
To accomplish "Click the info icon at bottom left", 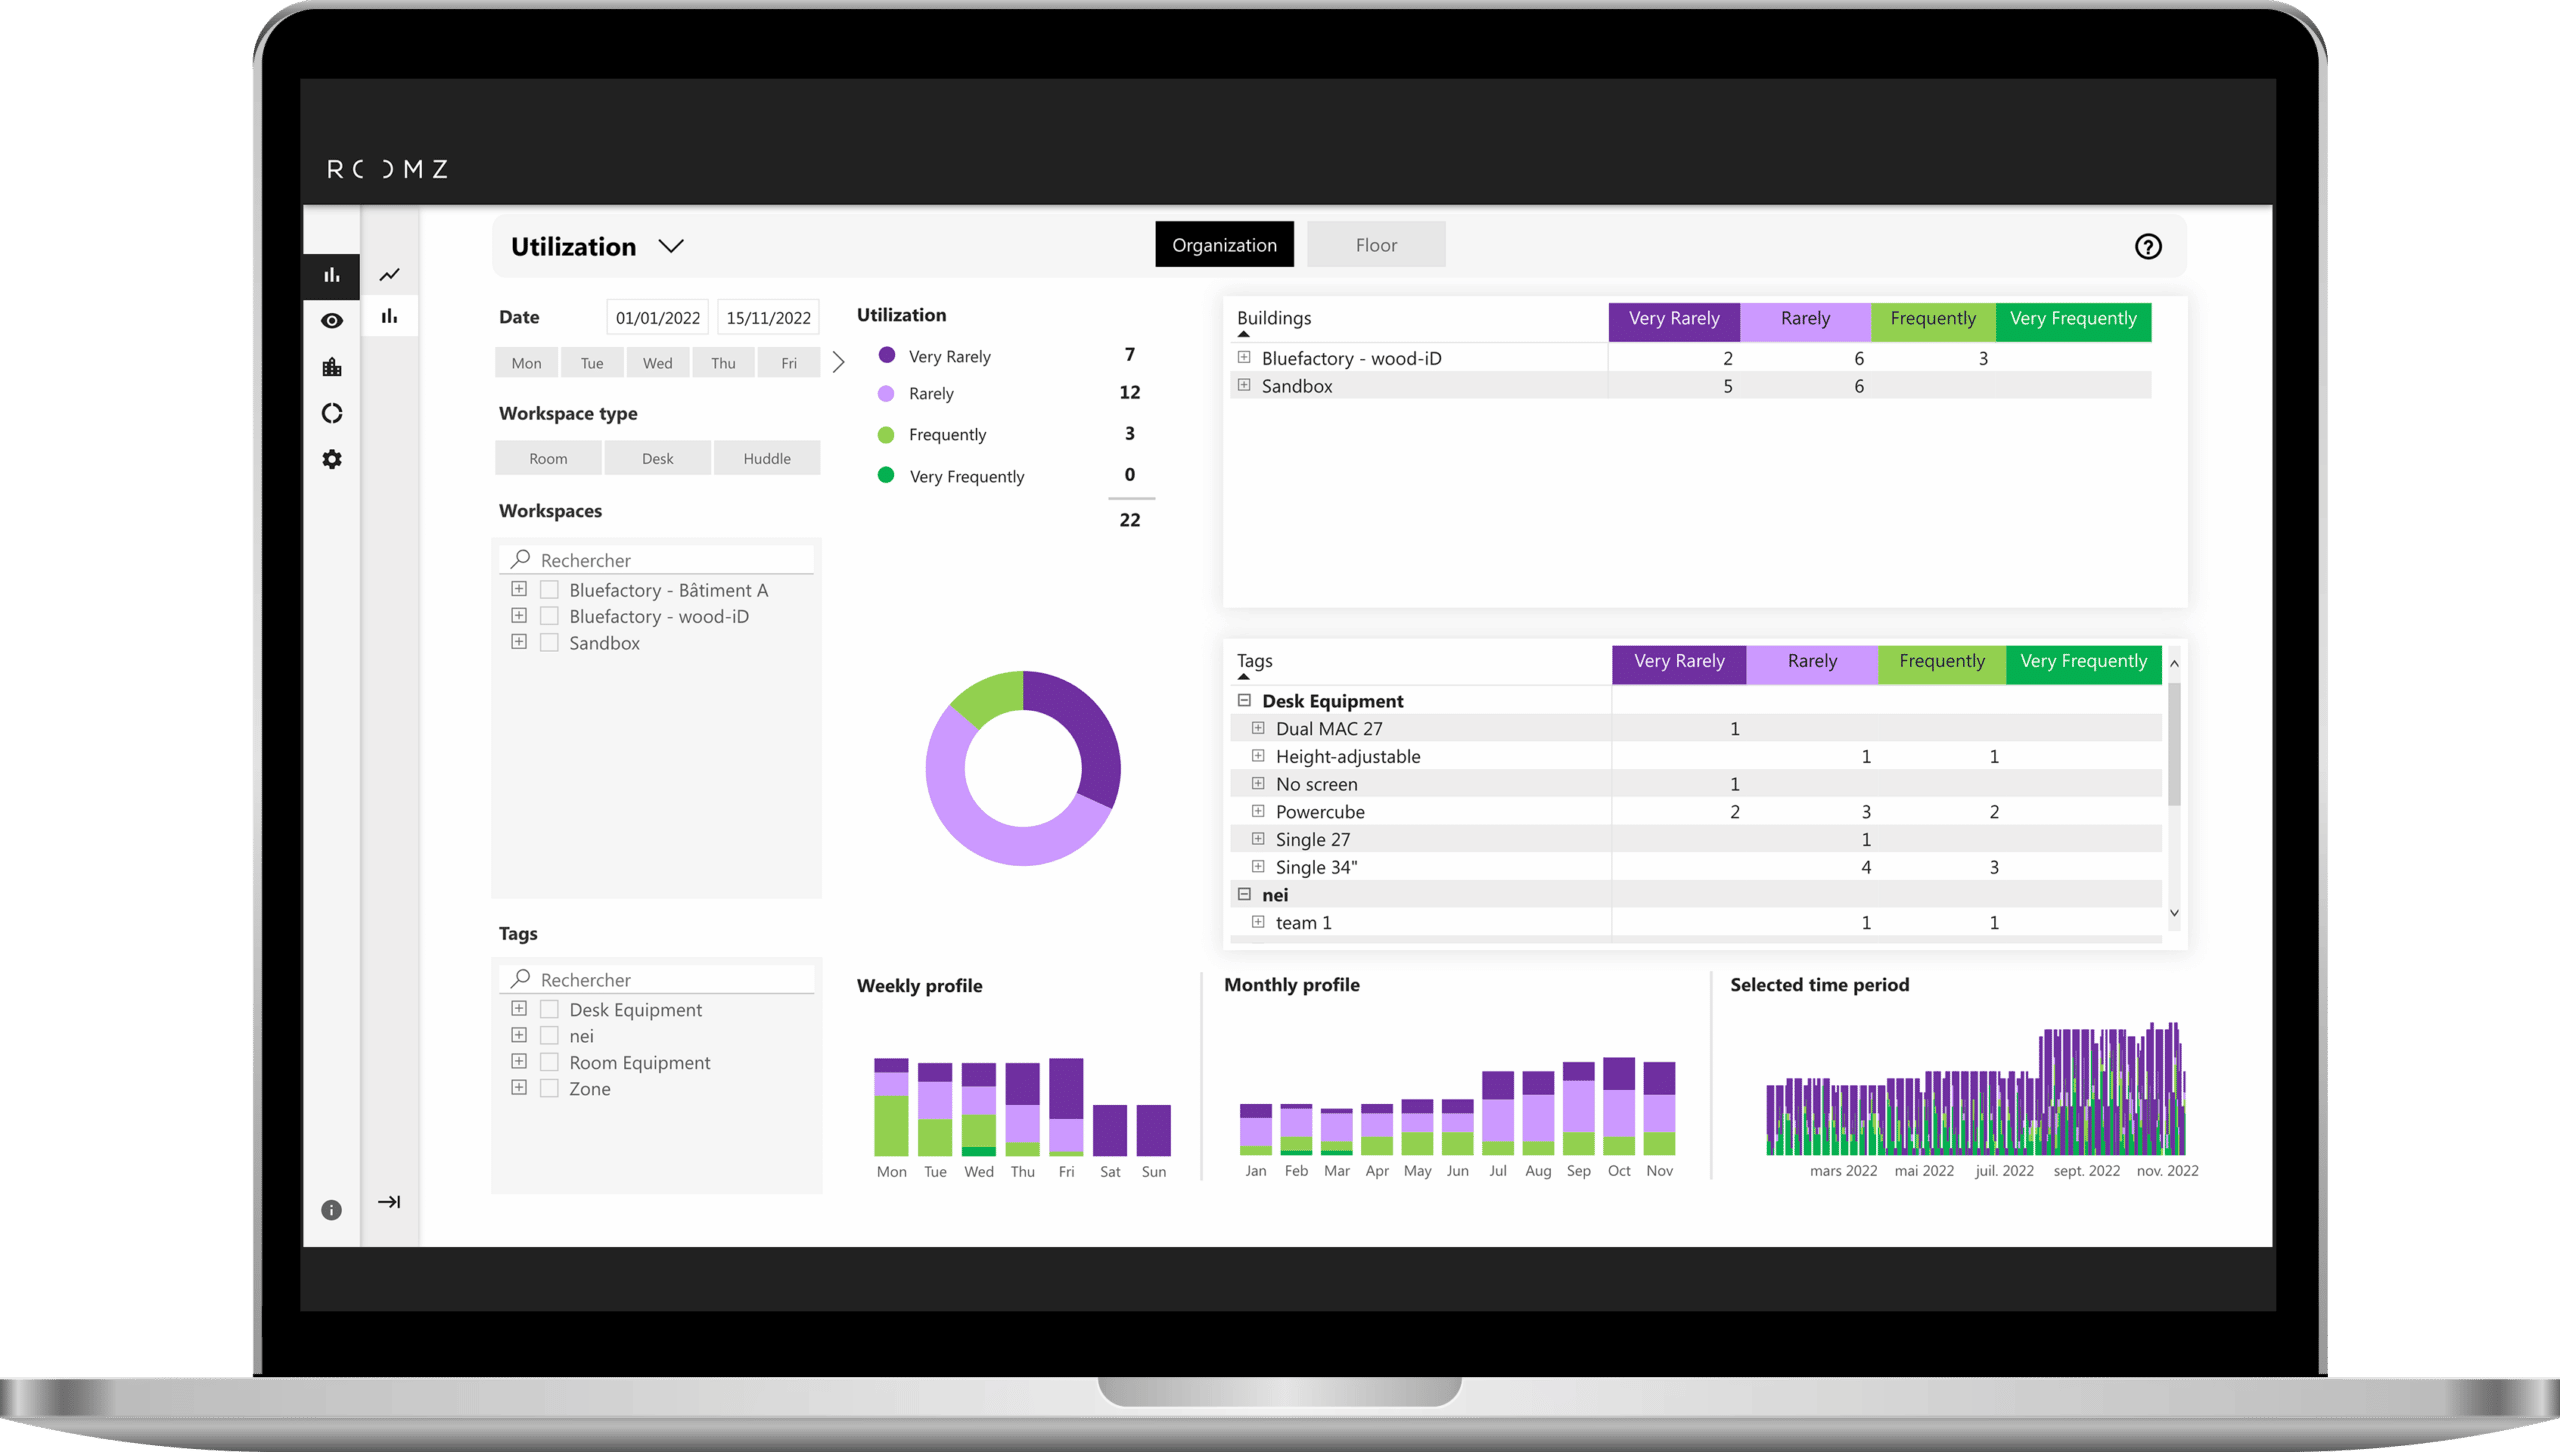I will click(331, 1208).
